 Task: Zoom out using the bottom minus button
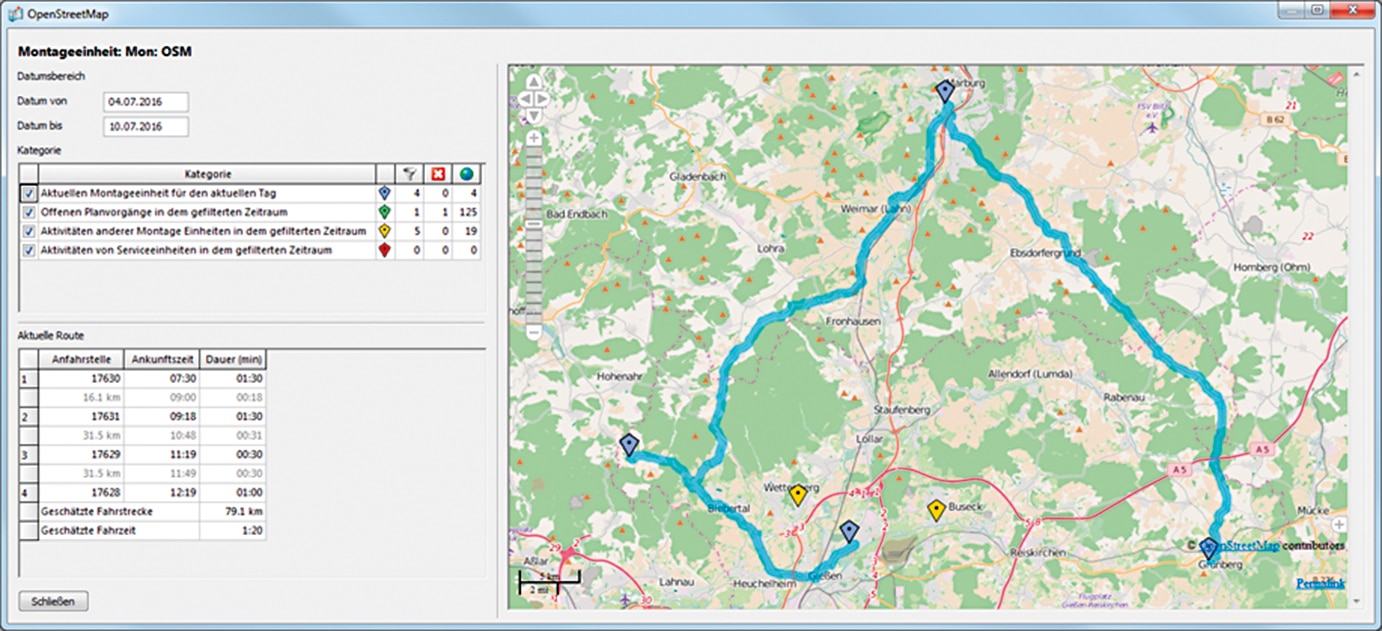coord(534,331)
